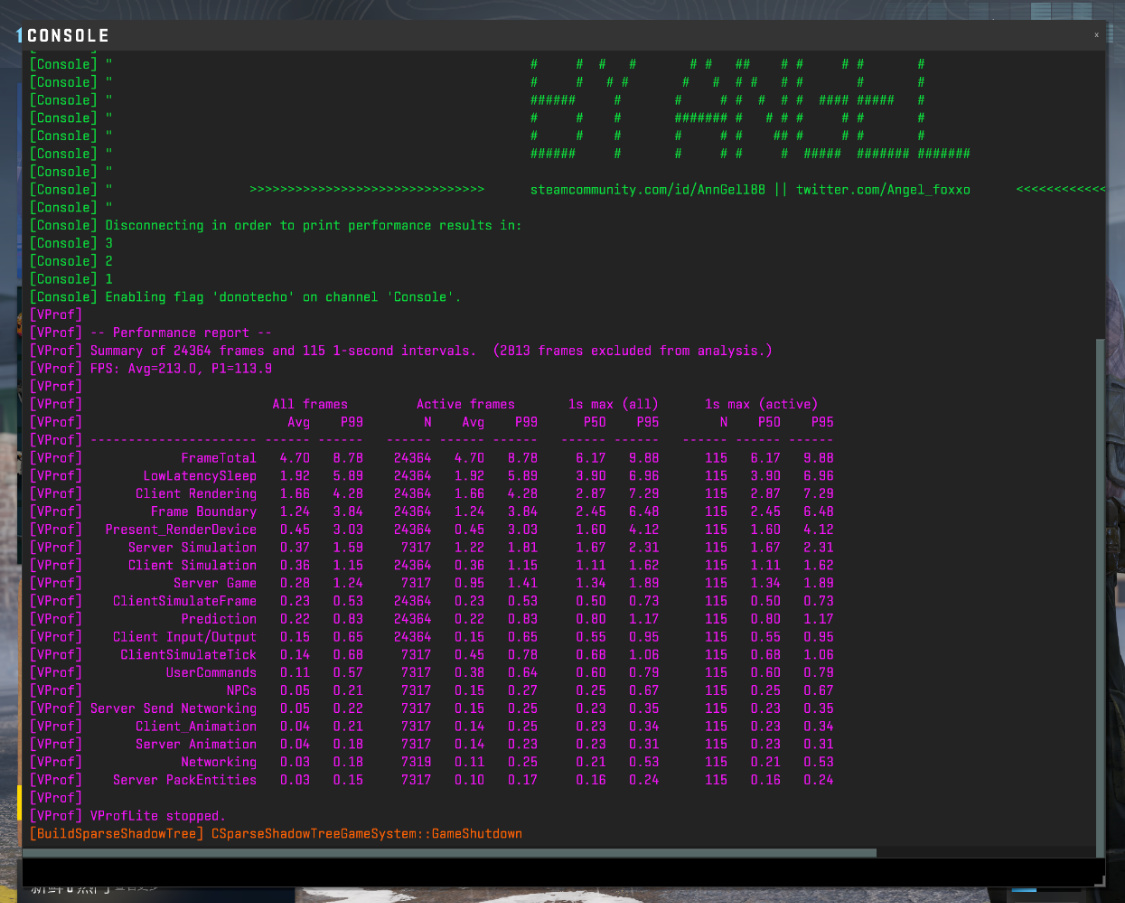Click the CONSOLE window title
The image size is (1125, 903).
pos(68,36)
